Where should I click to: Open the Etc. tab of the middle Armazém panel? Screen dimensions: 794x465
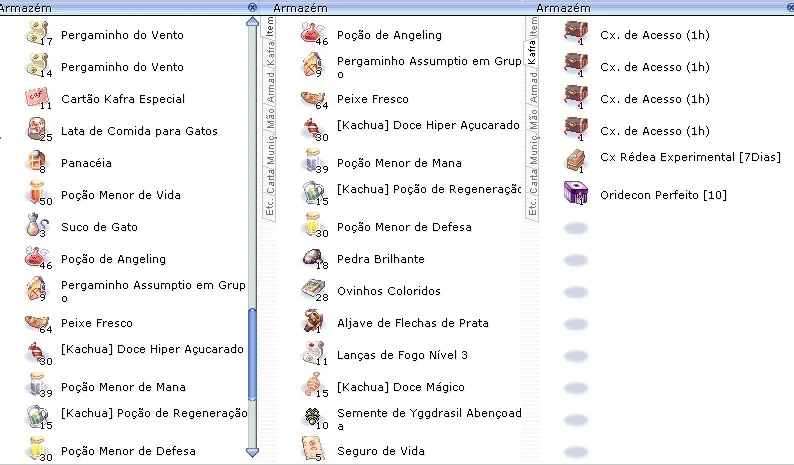click(533, 207)
